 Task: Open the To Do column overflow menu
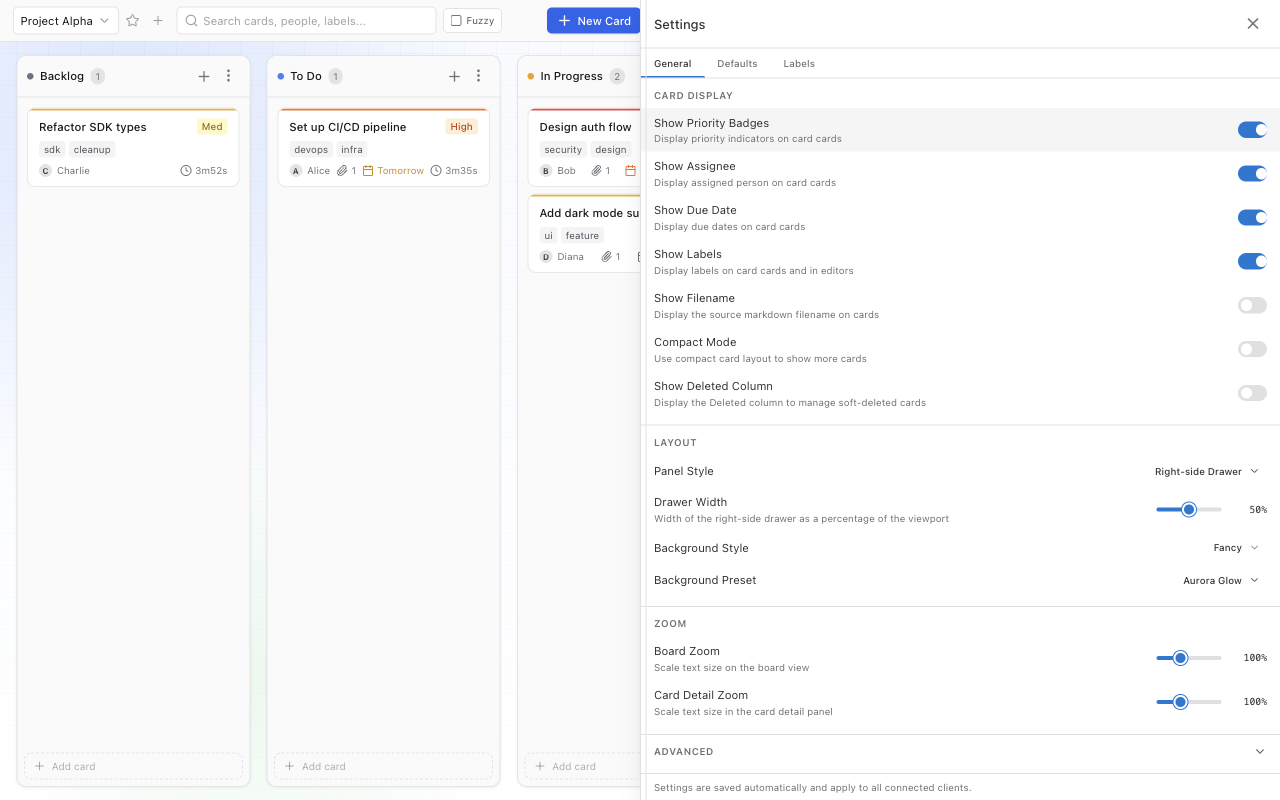point(479,76)
